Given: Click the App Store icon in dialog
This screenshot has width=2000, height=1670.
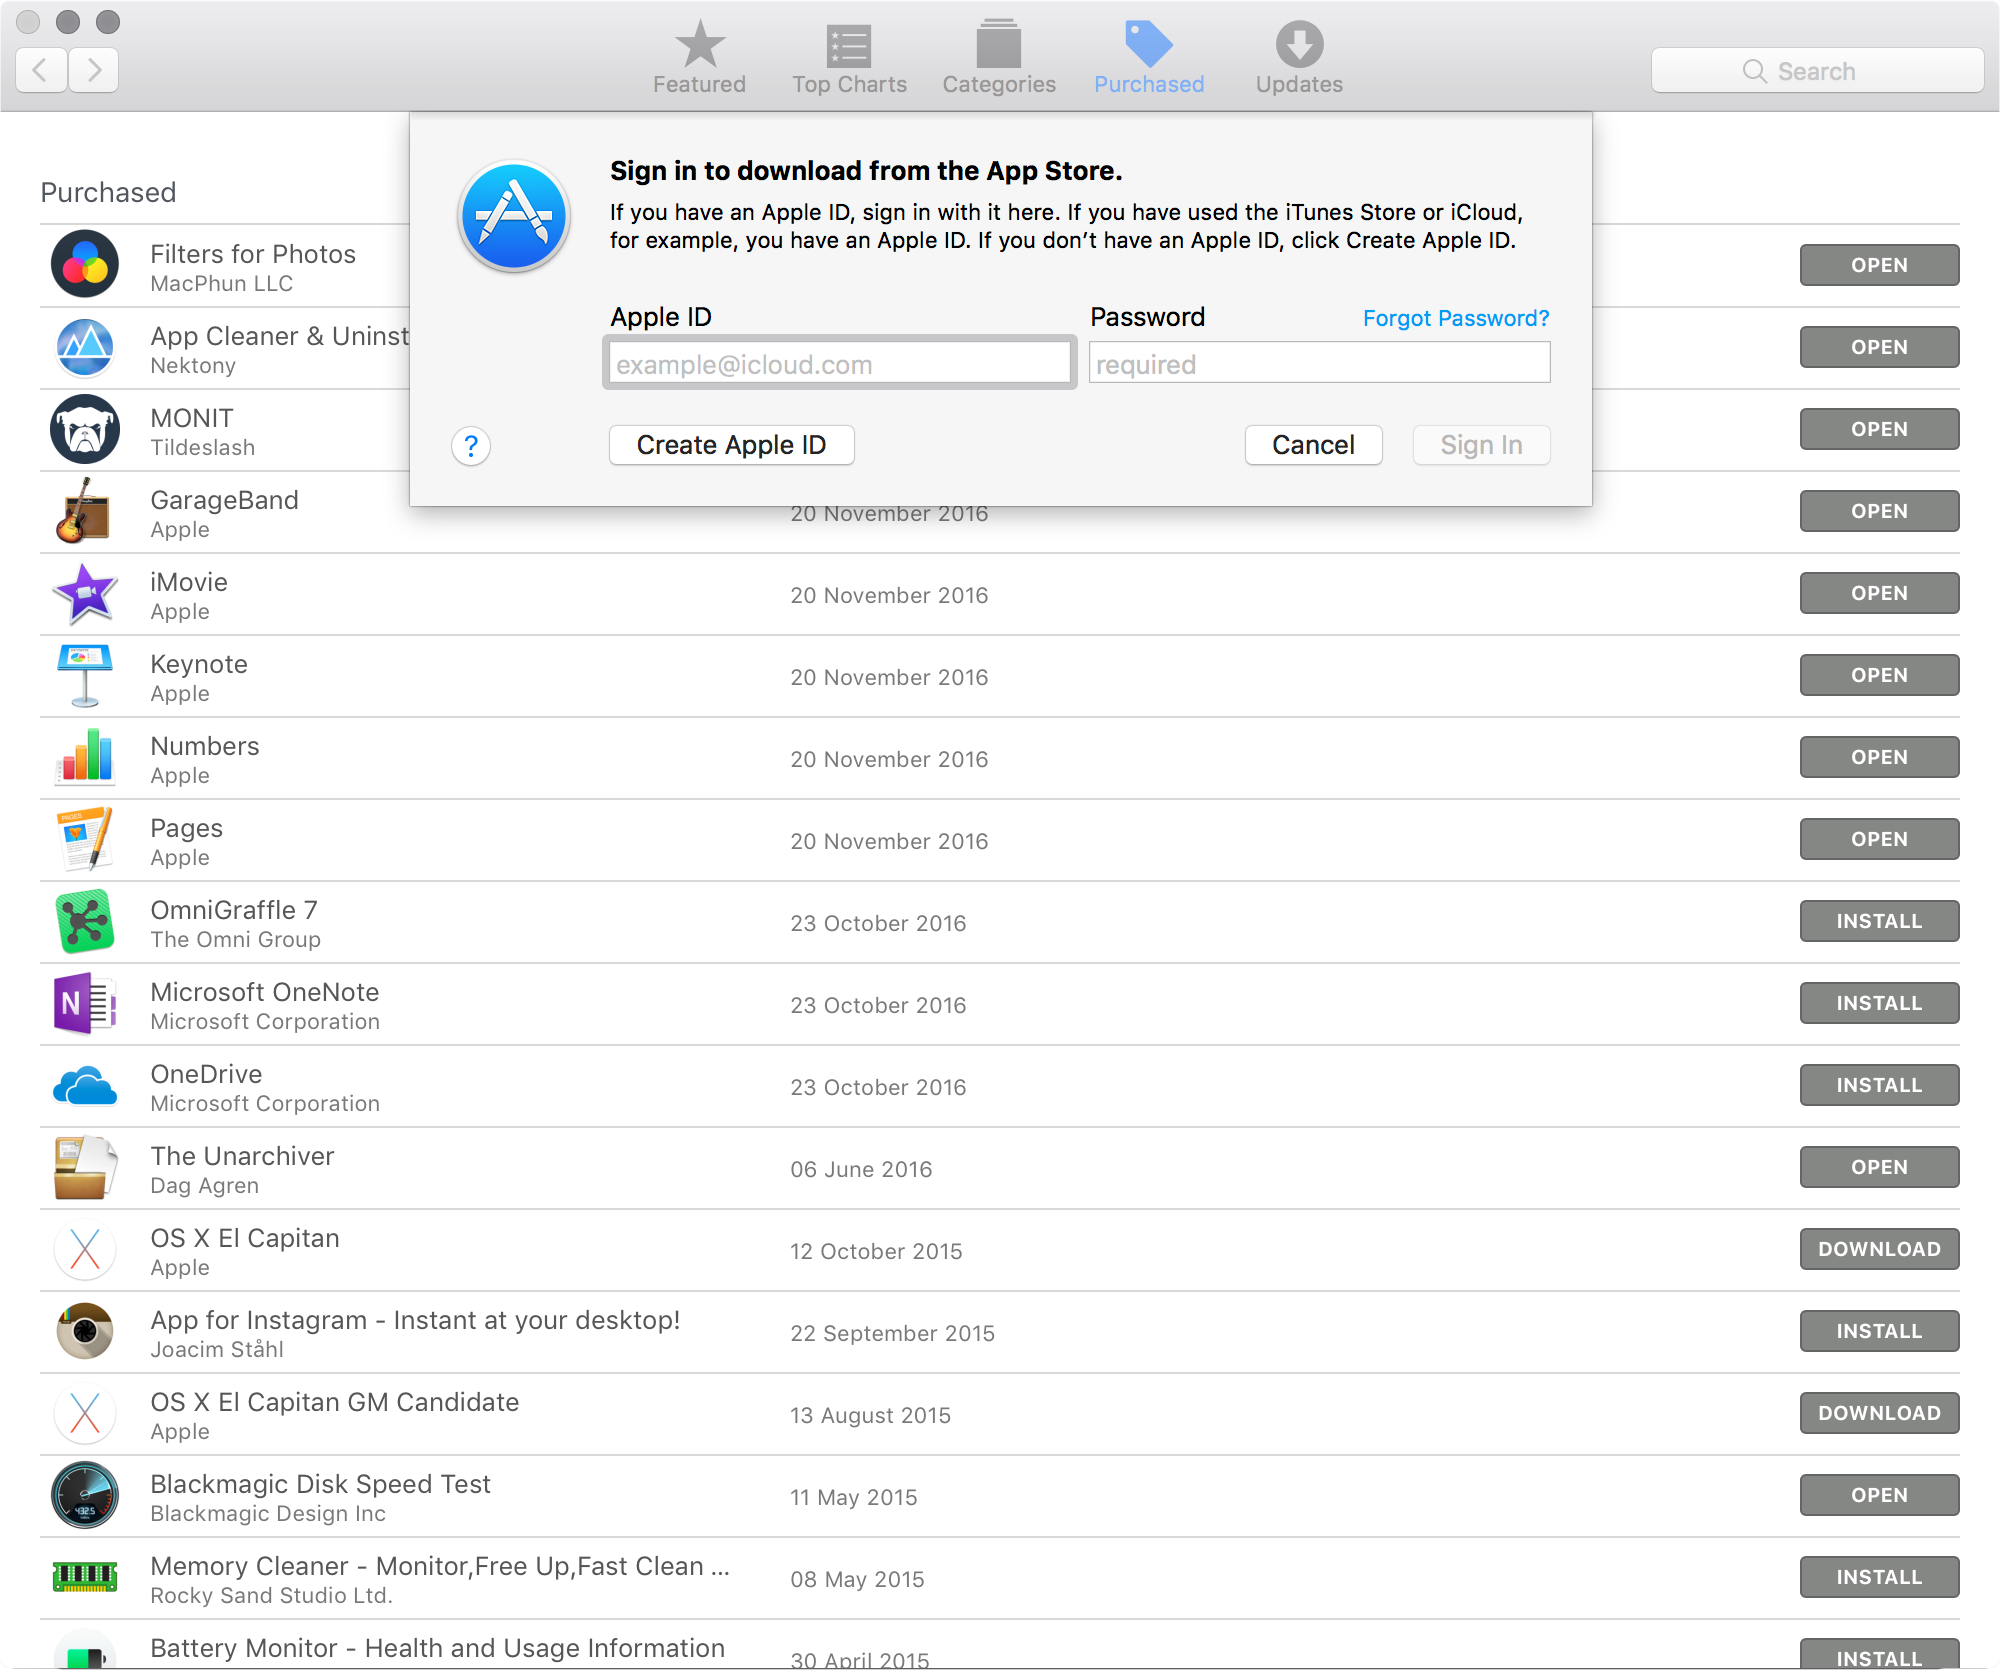Looking at the screenshot, I should (514, 217).
